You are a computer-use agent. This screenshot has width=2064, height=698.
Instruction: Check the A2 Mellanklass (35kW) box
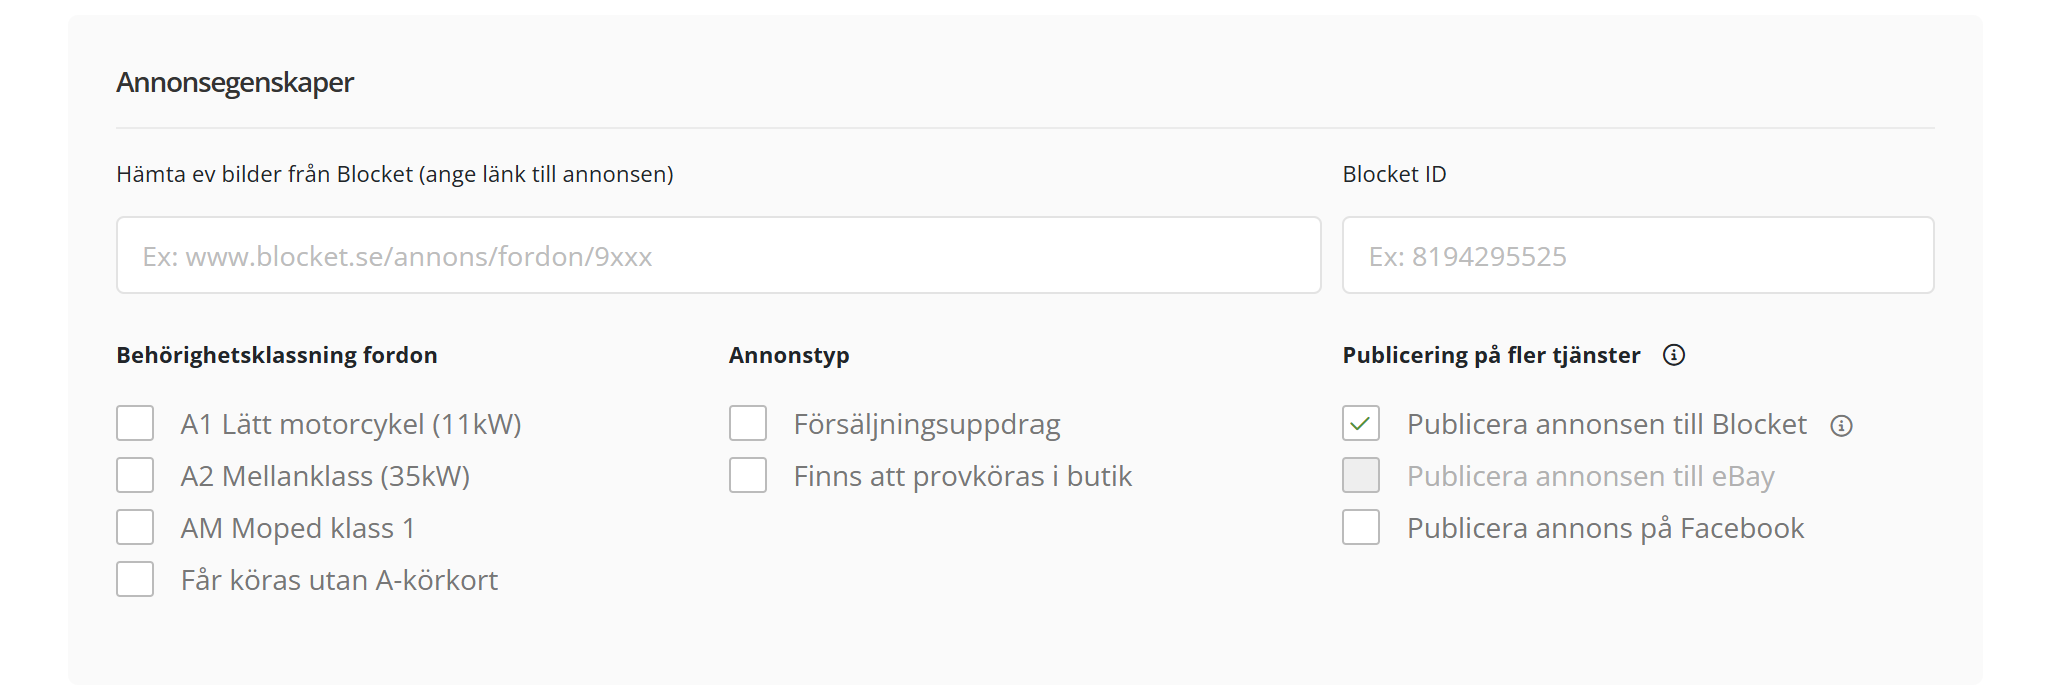click(x=135, y=476)
